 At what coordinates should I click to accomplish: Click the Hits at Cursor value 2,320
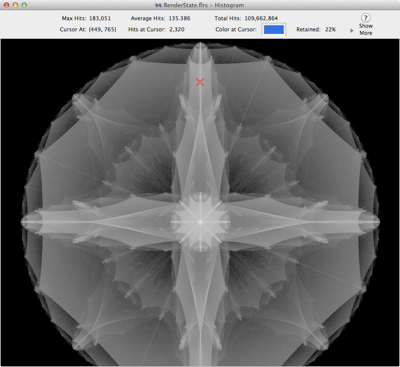(177, 29)
